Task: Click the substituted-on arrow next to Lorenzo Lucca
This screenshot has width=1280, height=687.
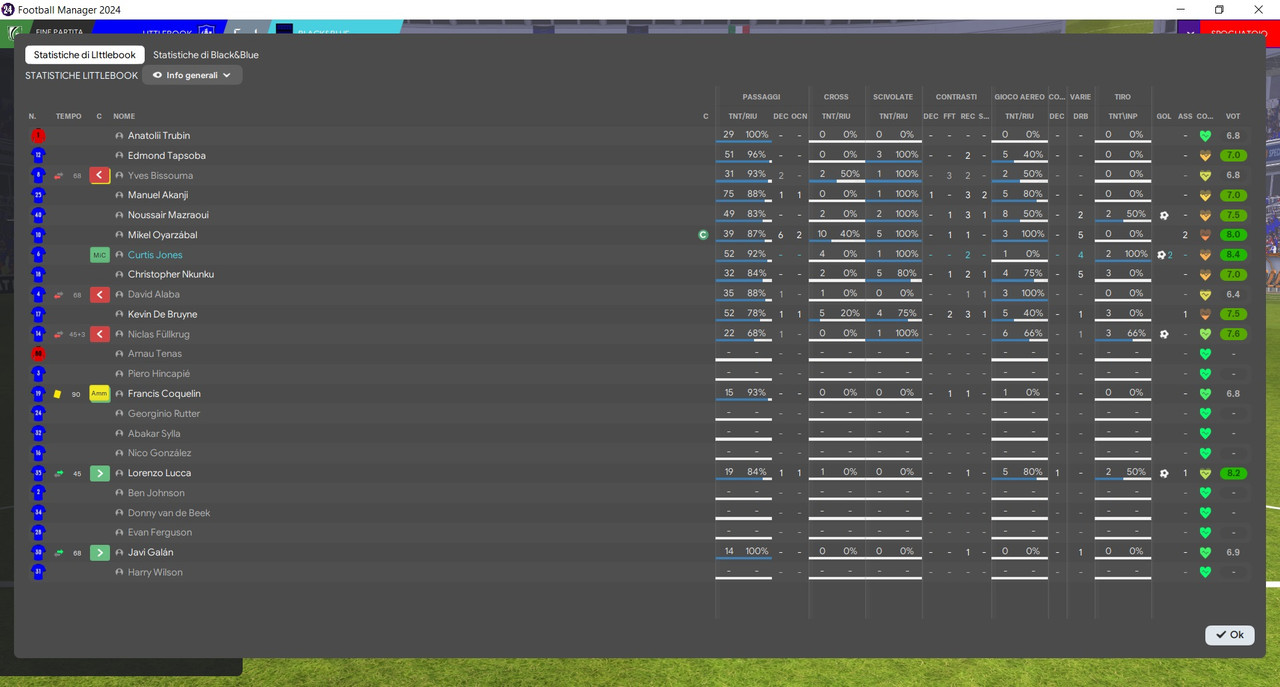Action: 99,473
